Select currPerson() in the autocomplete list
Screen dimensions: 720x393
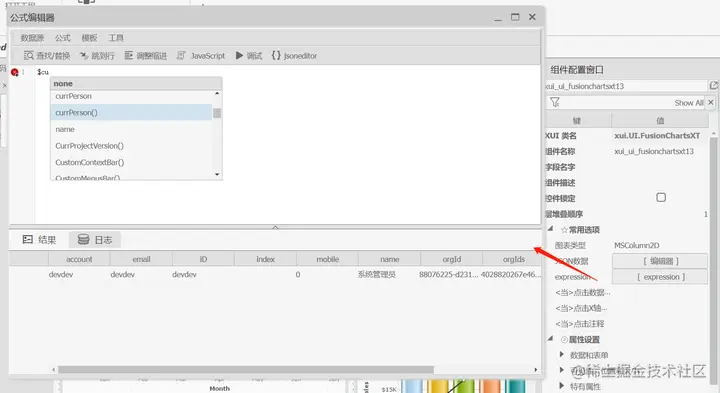[x=131, y=112]
